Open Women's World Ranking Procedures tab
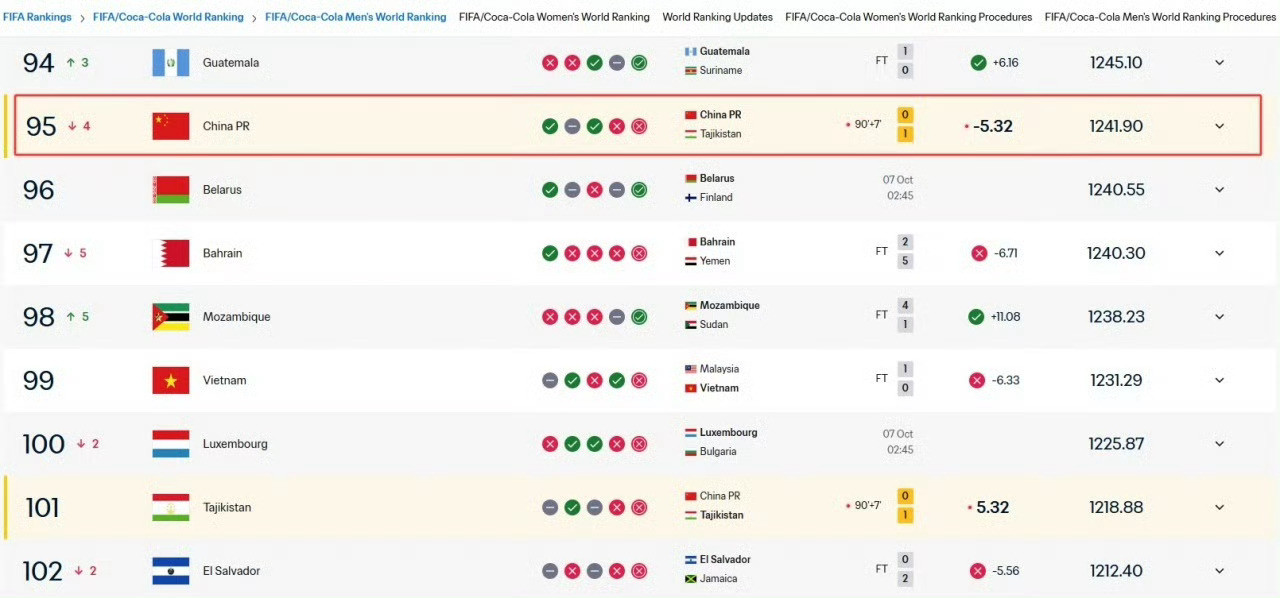This screenshot has height=598, width=1280. [x=908, y=17]
